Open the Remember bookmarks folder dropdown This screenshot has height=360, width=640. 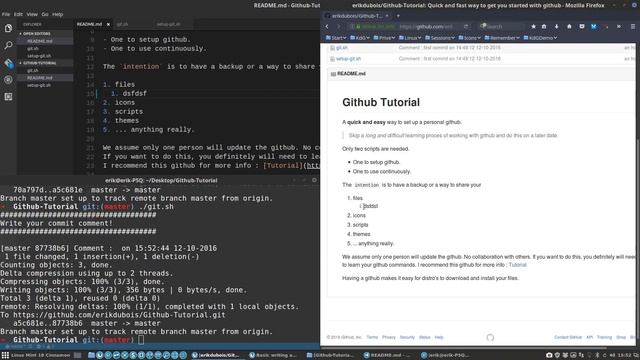click(x=502, y=38)
